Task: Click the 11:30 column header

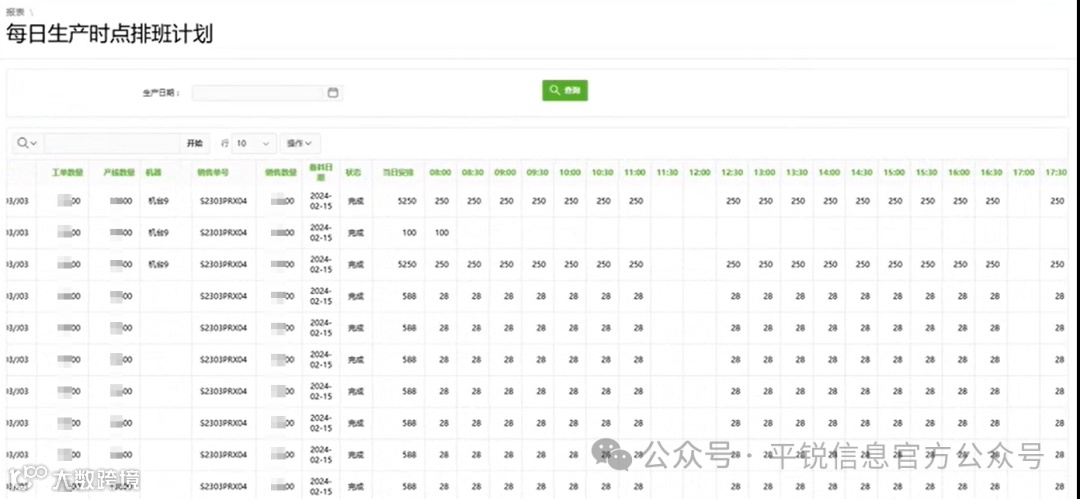Action: 667,172
